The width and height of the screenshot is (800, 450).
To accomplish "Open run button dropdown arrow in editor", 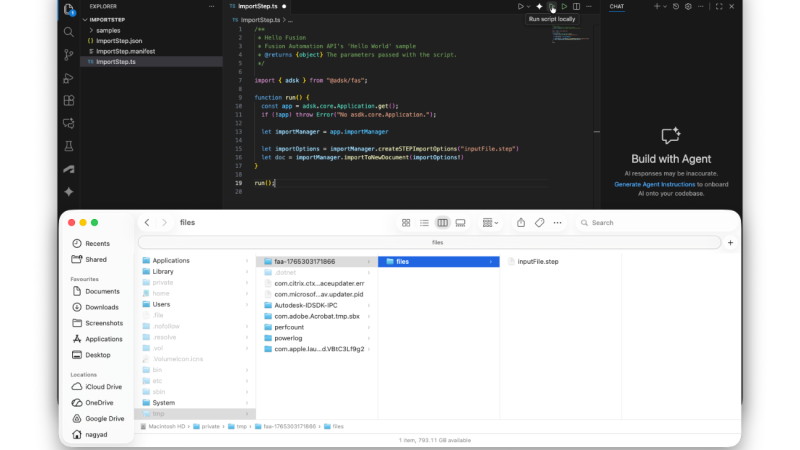I will (529, 6).
